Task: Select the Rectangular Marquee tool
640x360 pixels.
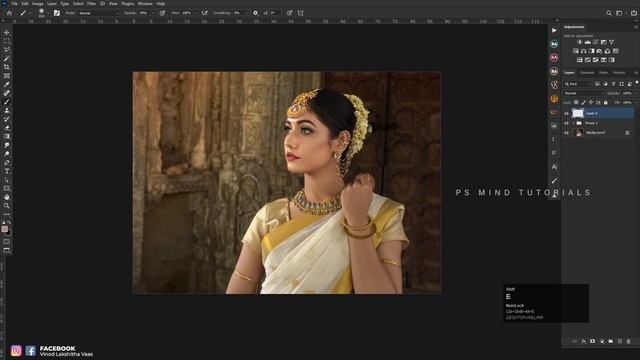Action: coord(7,41)
